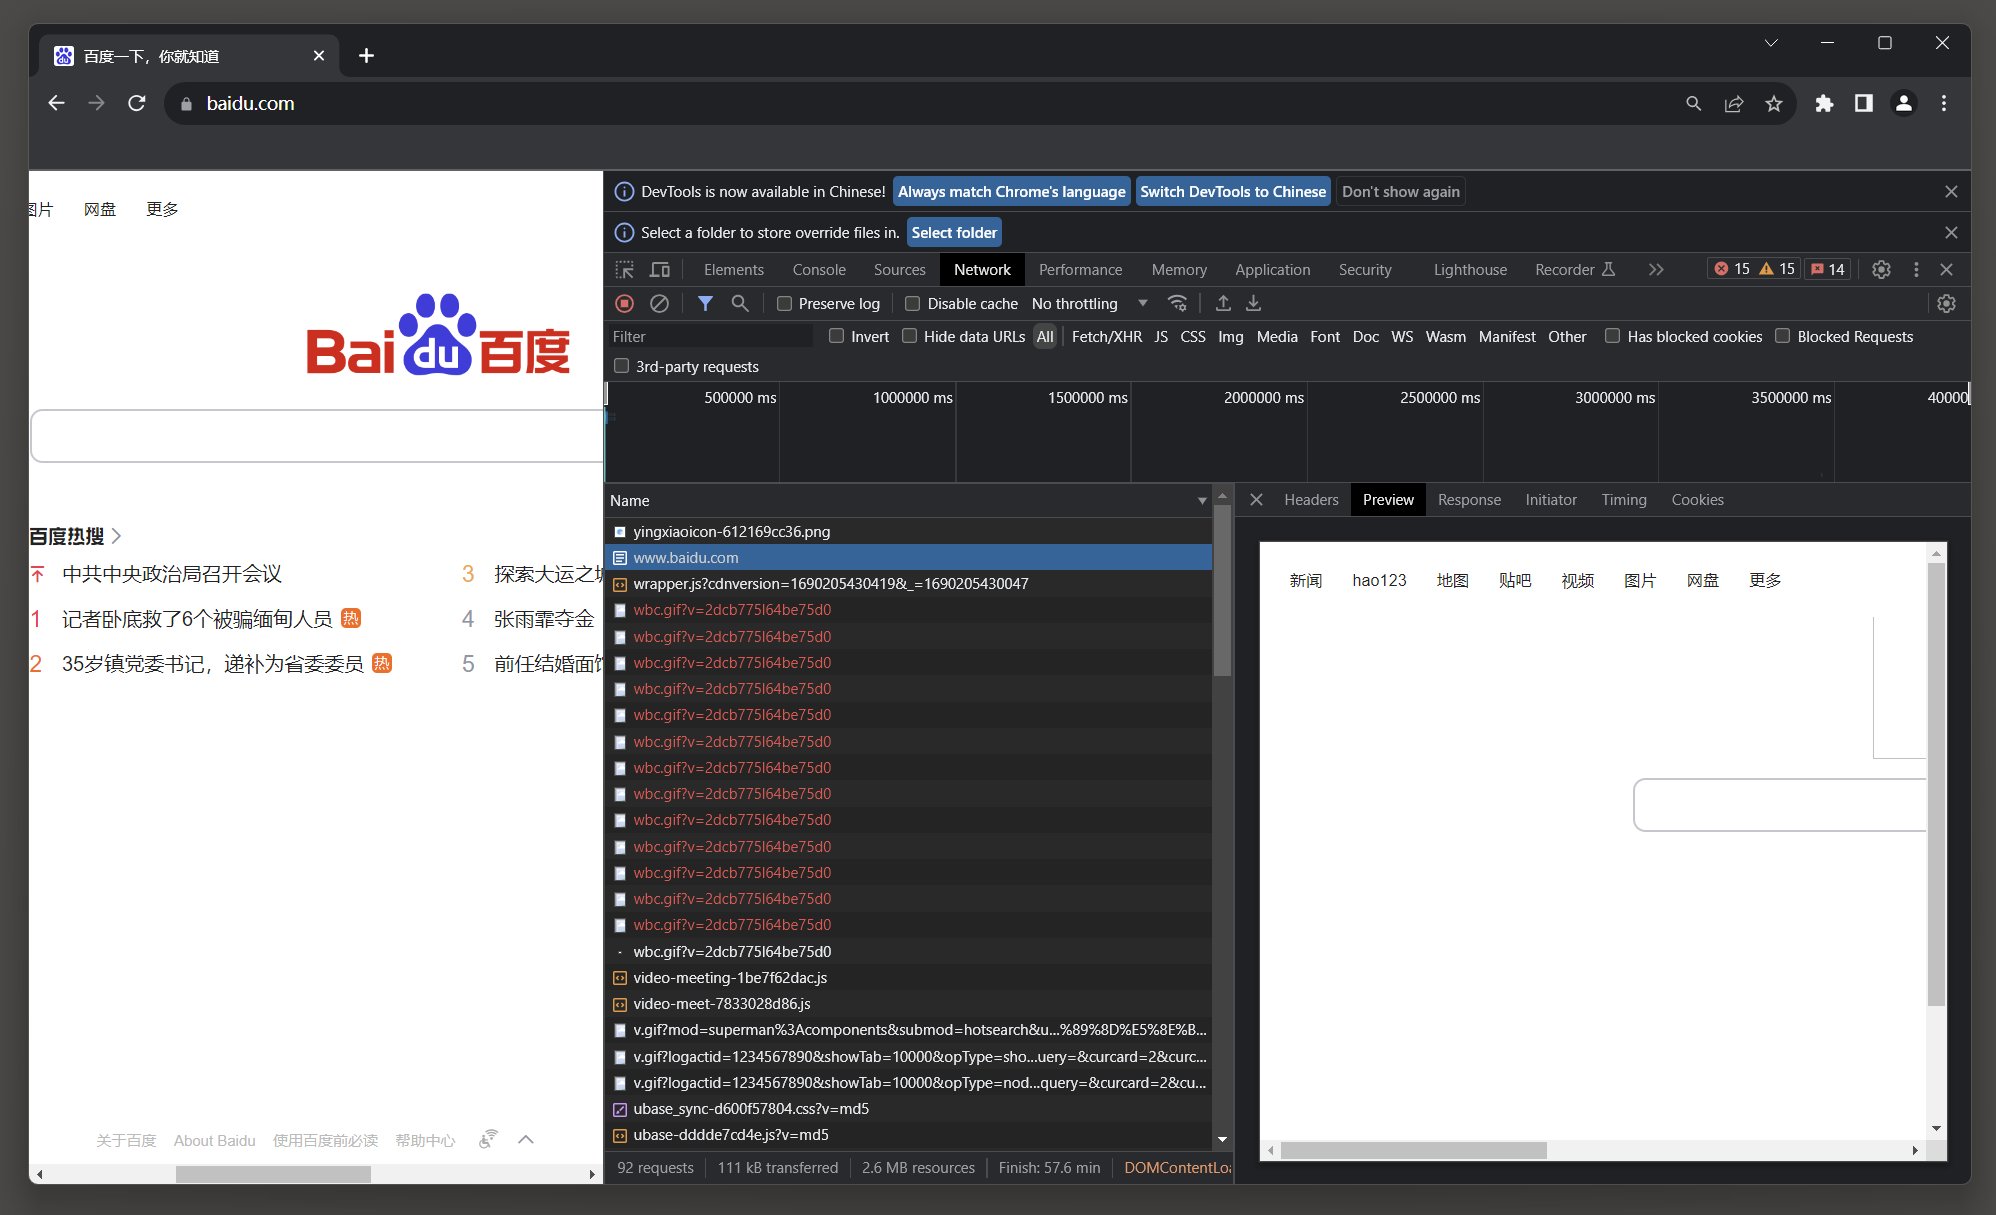Select the Response tab
The image size is (1996, 1215).
tap(1469, 499)
